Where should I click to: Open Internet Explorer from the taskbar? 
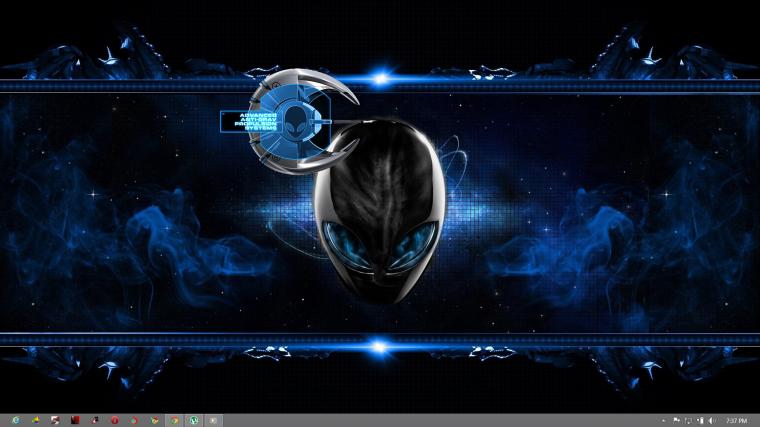point(16,420)
